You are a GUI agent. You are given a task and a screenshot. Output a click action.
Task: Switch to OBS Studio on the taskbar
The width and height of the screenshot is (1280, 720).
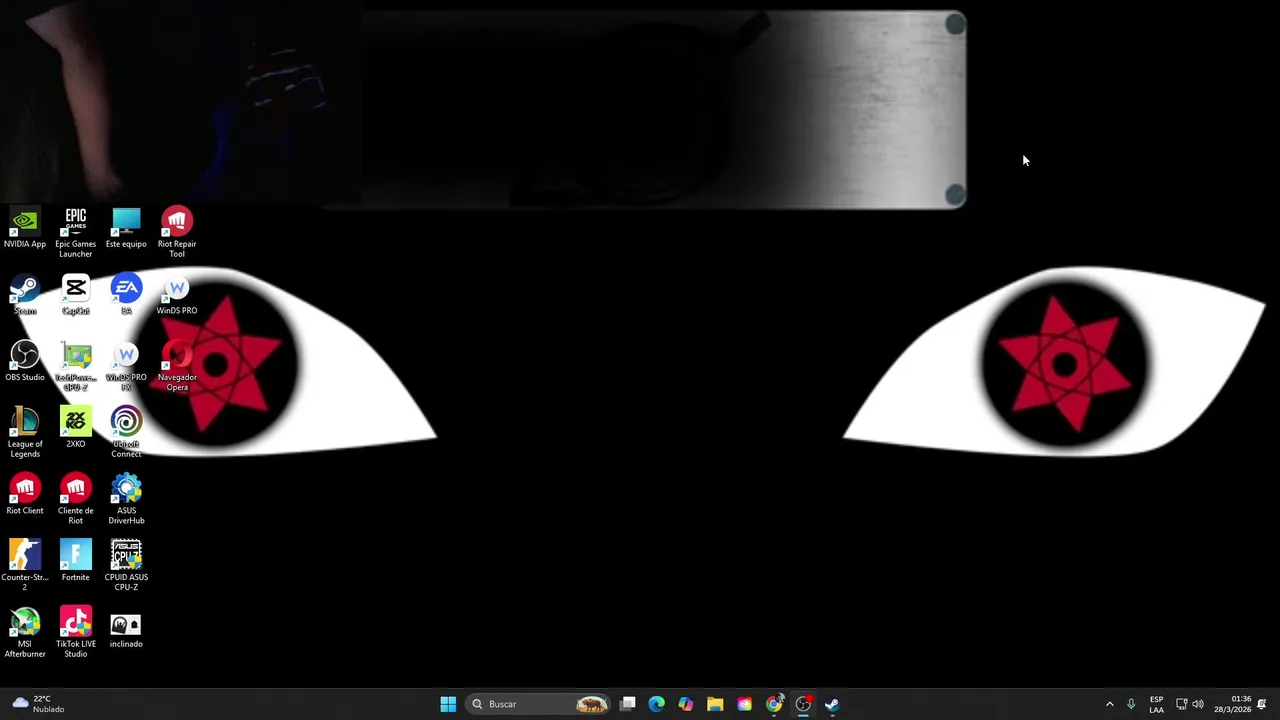(803, 704)
